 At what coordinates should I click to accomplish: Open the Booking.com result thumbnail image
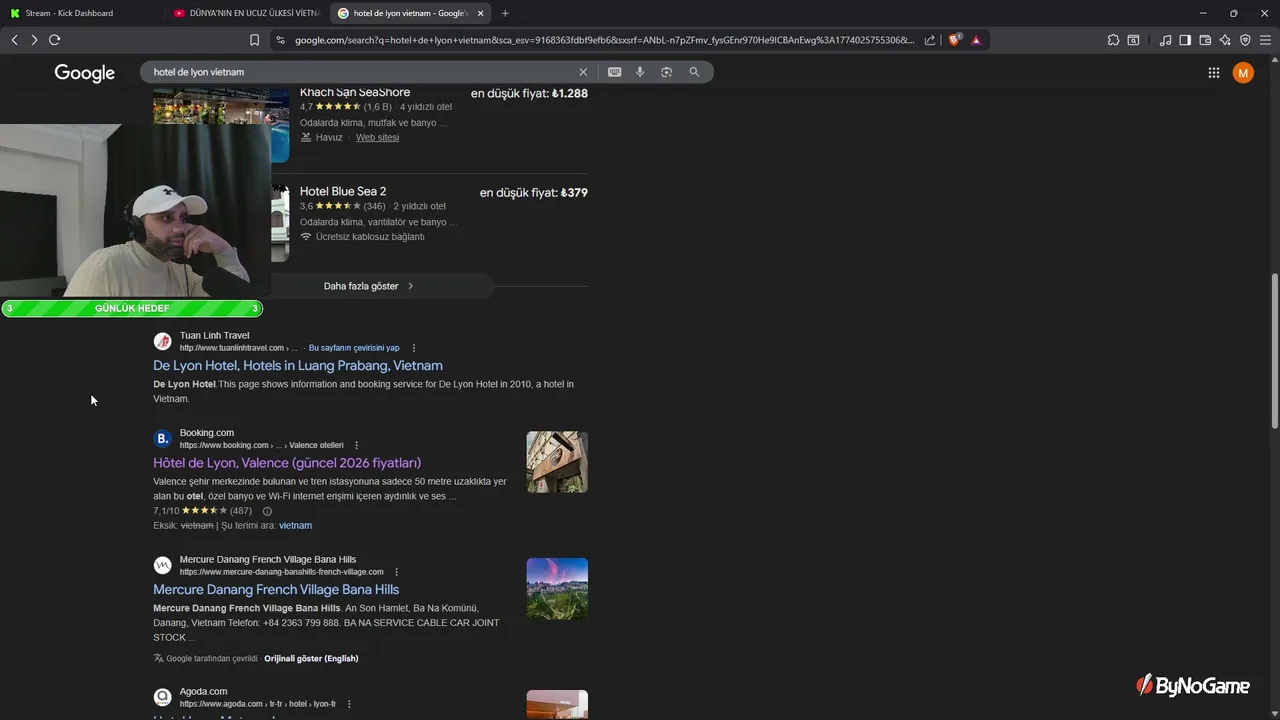[x=557, y=462]
